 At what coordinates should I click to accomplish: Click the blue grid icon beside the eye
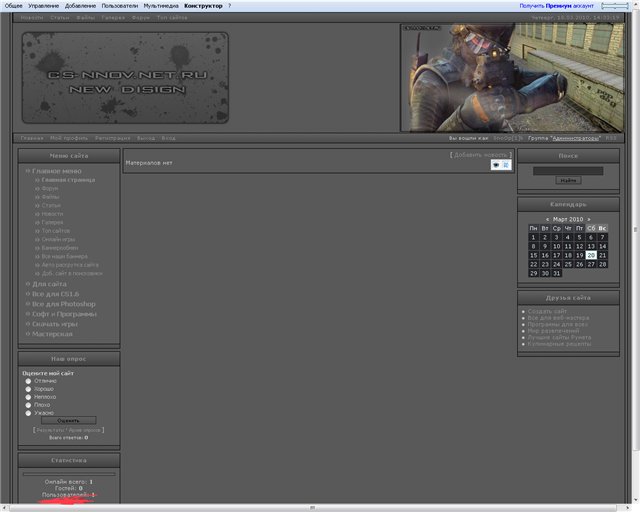506,165
